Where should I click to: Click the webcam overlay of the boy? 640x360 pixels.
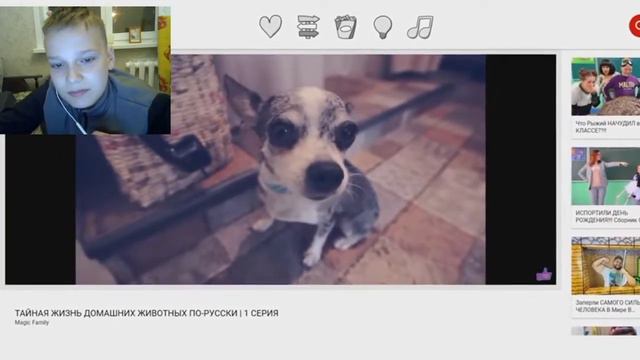pos(85,70)
